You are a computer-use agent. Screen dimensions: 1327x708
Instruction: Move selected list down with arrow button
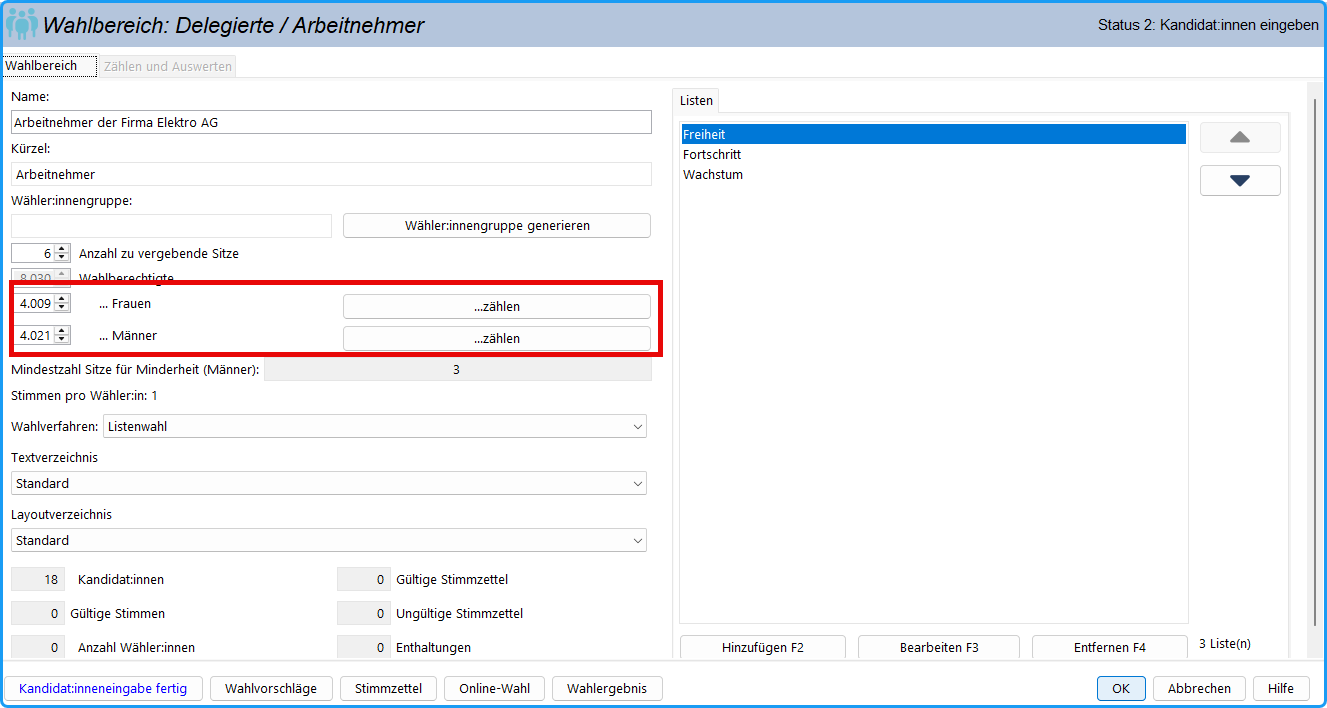(x=1240, y=180)
